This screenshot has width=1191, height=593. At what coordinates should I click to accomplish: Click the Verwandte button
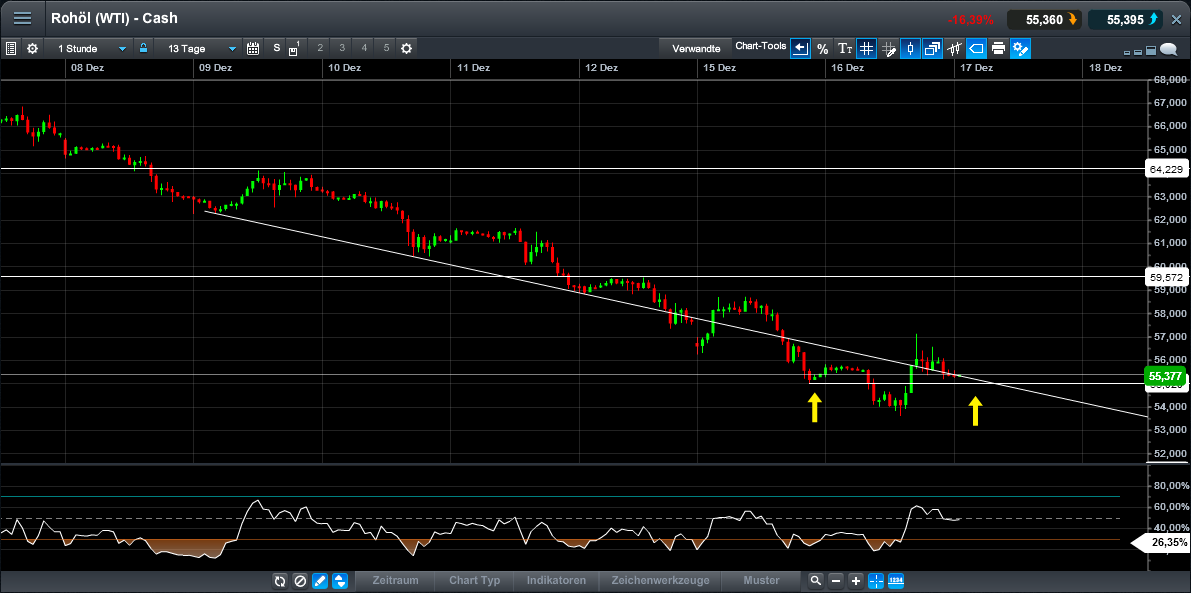point(697,48)
